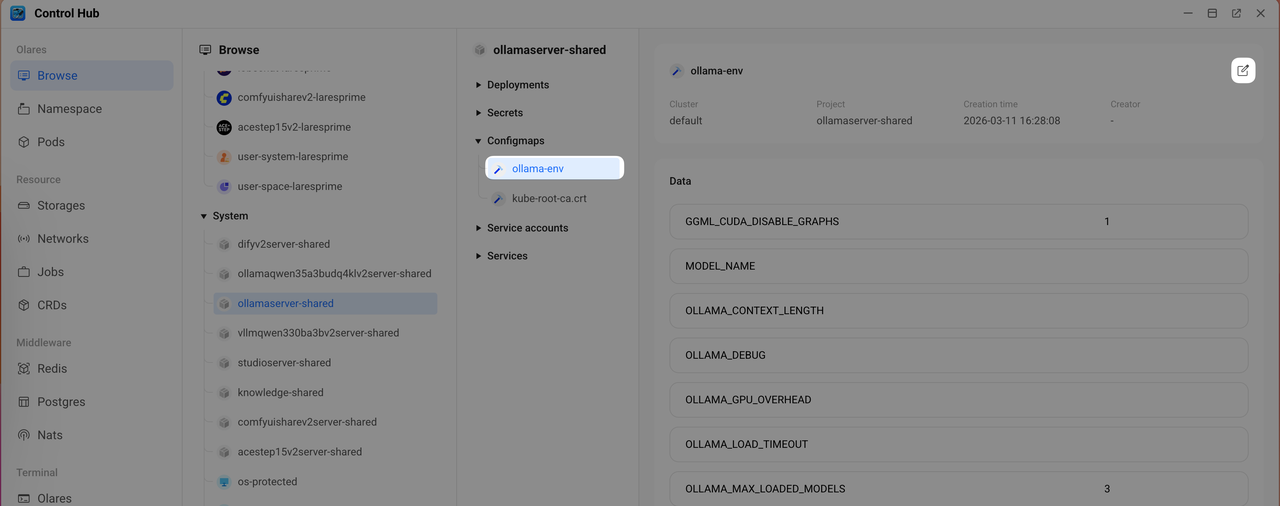Click the user-system-laresprime icon
Screen dimensions: 1280x506
(224, 157)
